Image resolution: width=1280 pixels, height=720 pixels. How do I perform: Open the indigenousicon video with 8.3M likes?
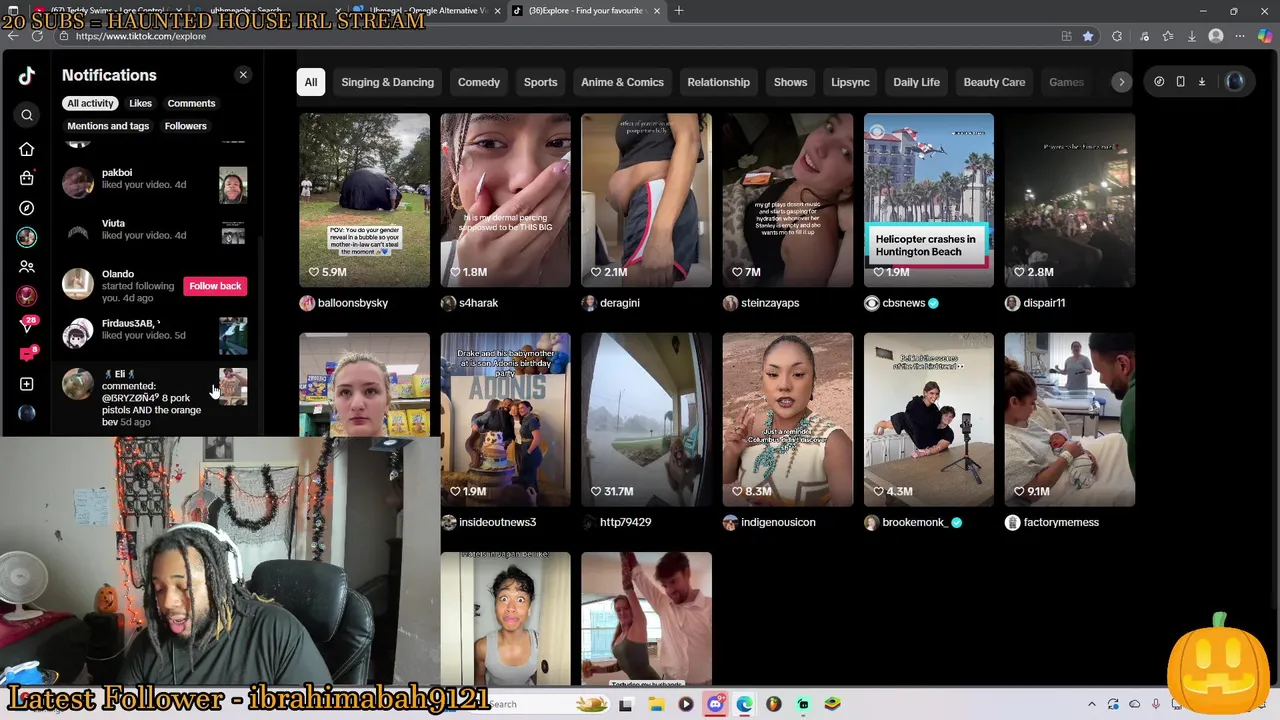pyautogui.click(x=788, y=420)
